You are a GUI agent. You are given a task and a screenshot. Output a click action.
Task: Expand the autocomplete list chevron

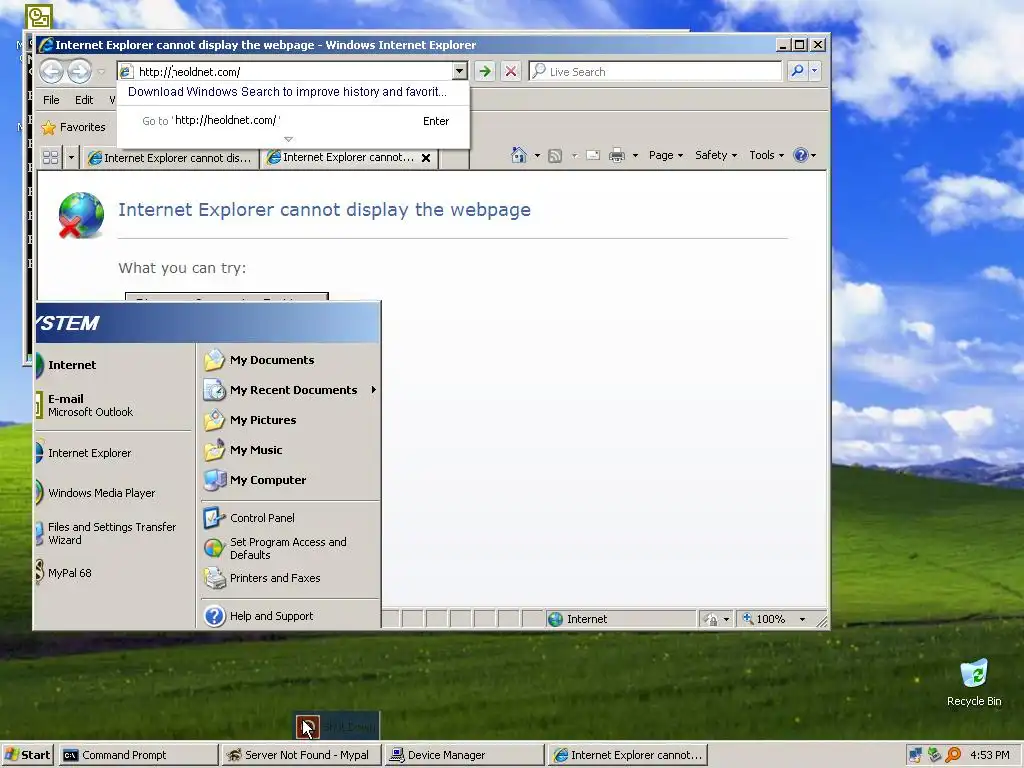[x=288, y=139]
